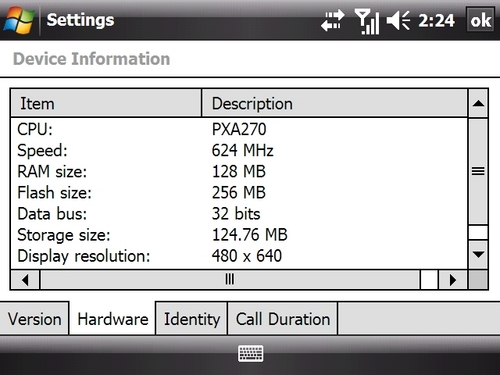
Task: Check the signal strength antenna icon
Action: click(367, 21)
